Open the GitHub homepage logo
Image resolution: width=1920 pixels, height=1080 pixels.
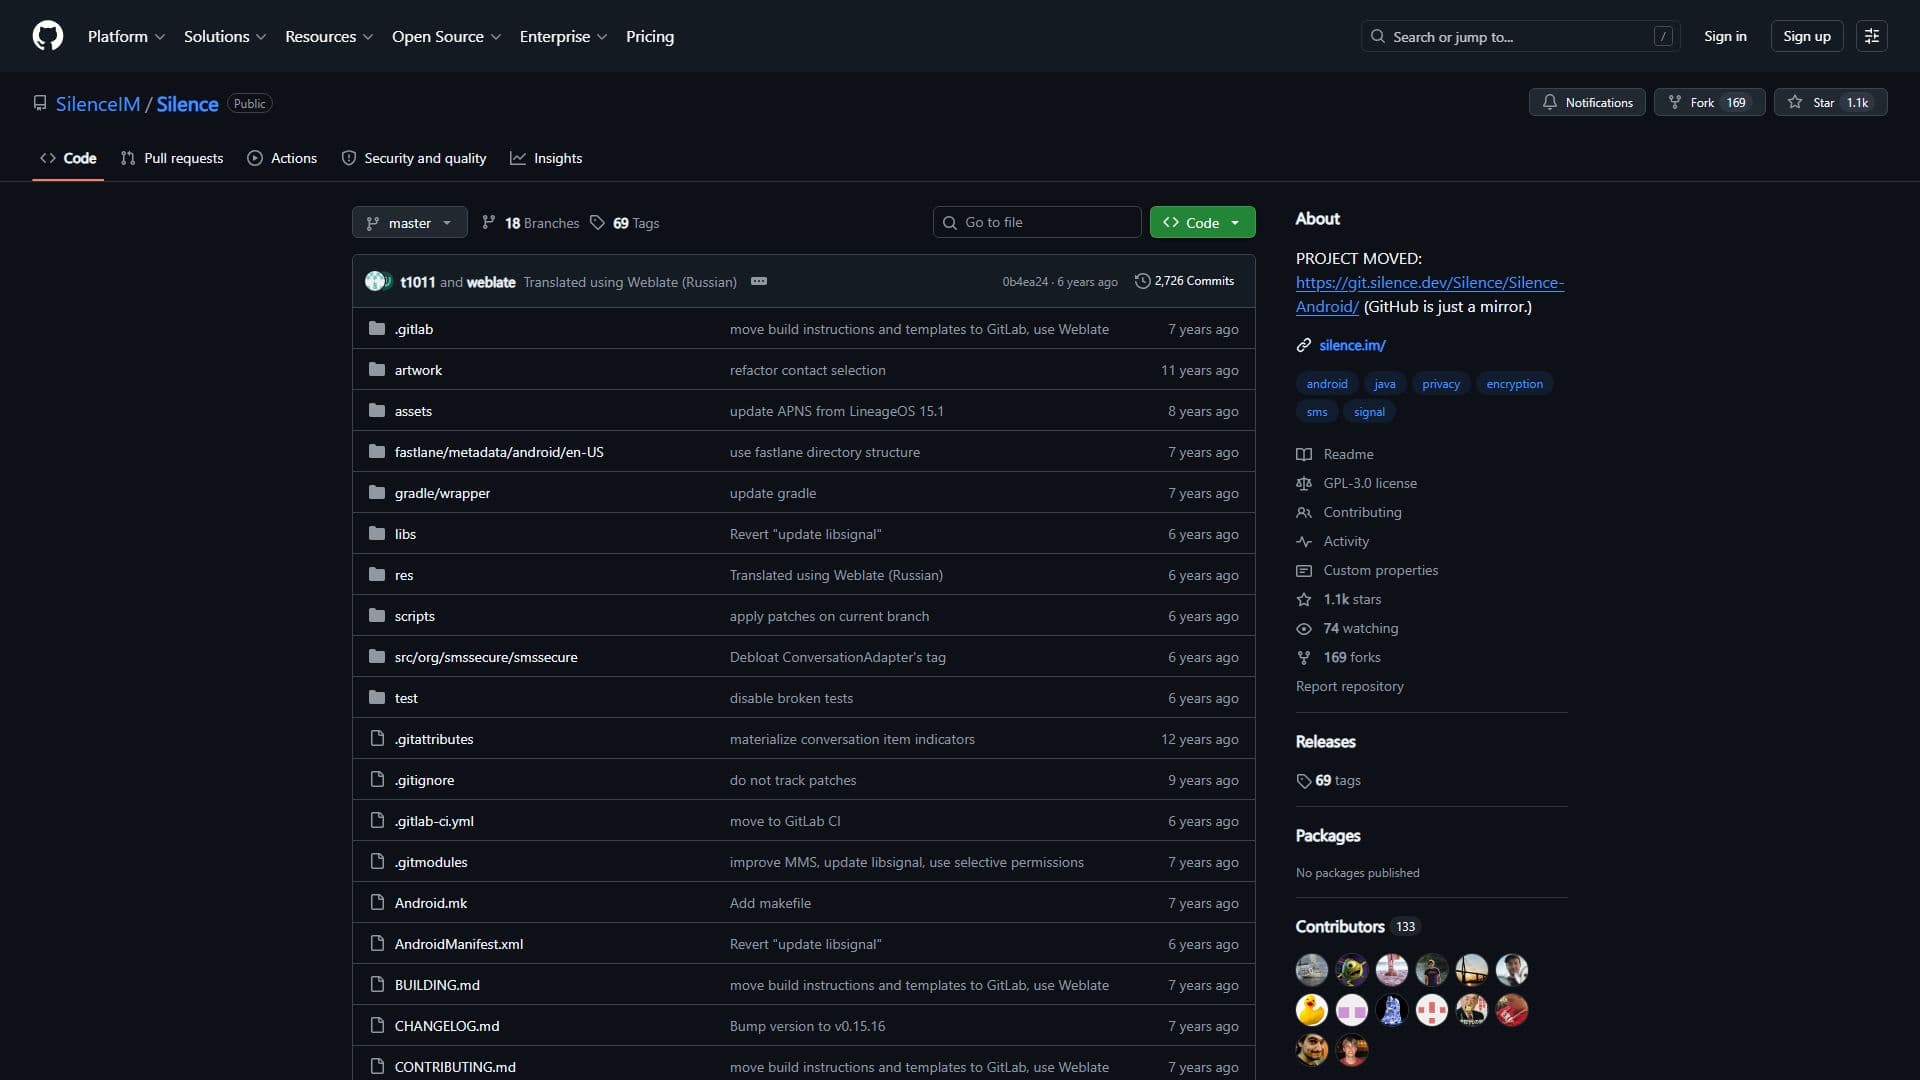point(48,36)
